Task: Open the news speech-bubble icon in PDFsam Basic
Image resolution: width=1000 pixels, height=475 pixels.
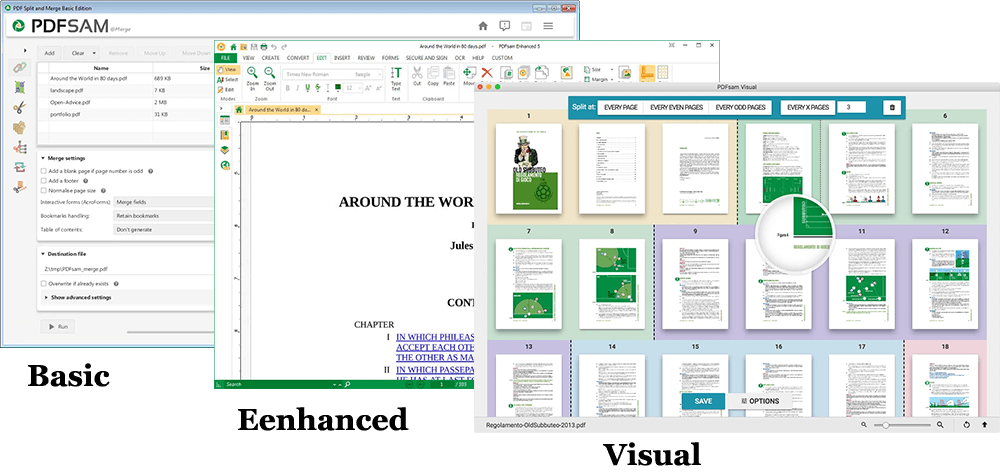Action: pos(504,26)
